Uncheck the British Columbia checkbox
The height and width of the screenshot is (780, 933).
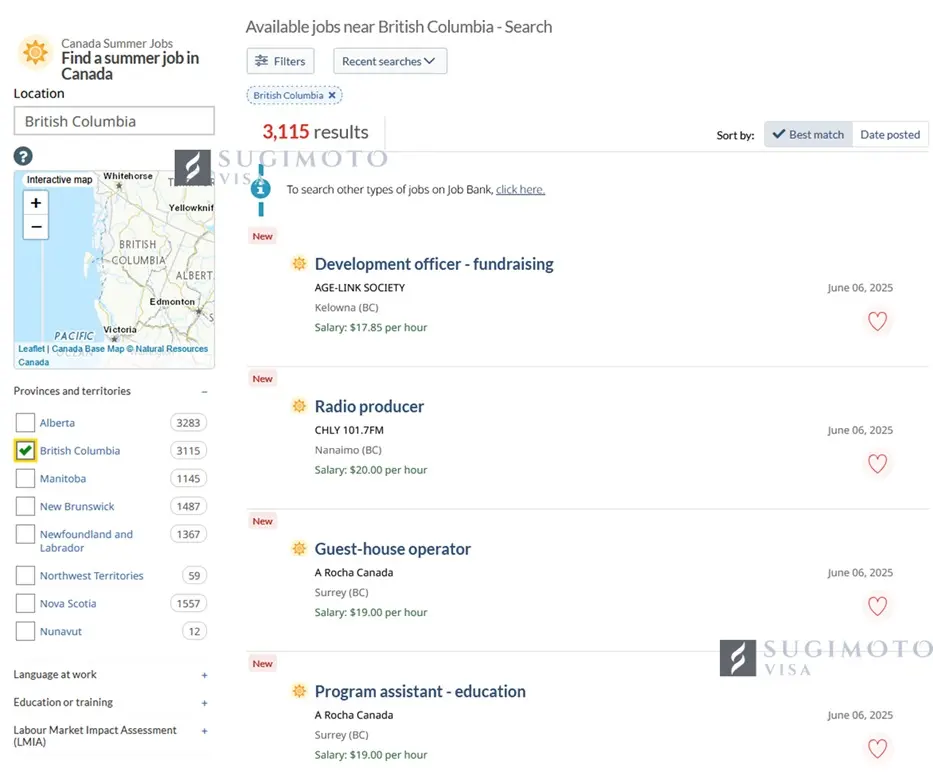[25, 451]
